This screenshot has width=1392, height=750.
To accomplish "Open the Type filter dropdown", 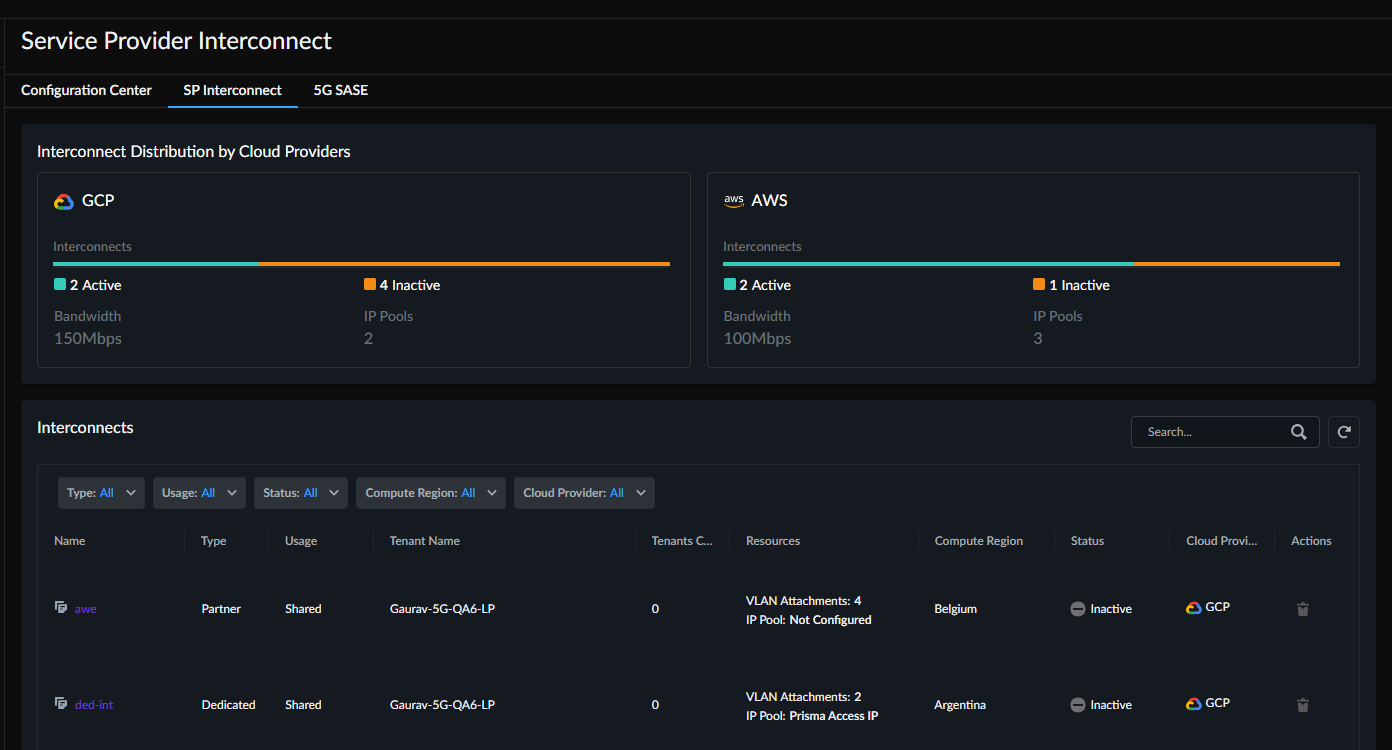I will (101, 493).
